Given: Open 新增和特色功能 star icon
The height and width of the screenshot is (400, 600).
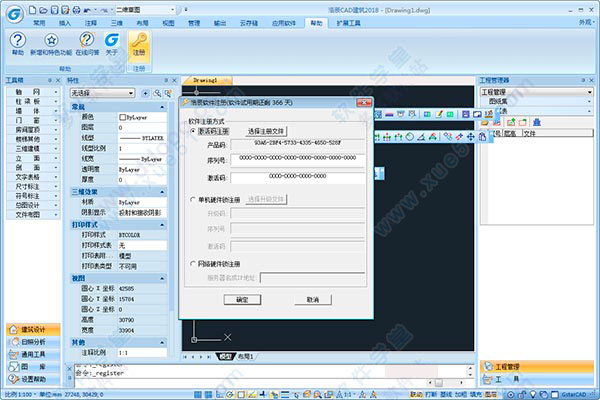Looking at the screenshot, I should [49, 41].
